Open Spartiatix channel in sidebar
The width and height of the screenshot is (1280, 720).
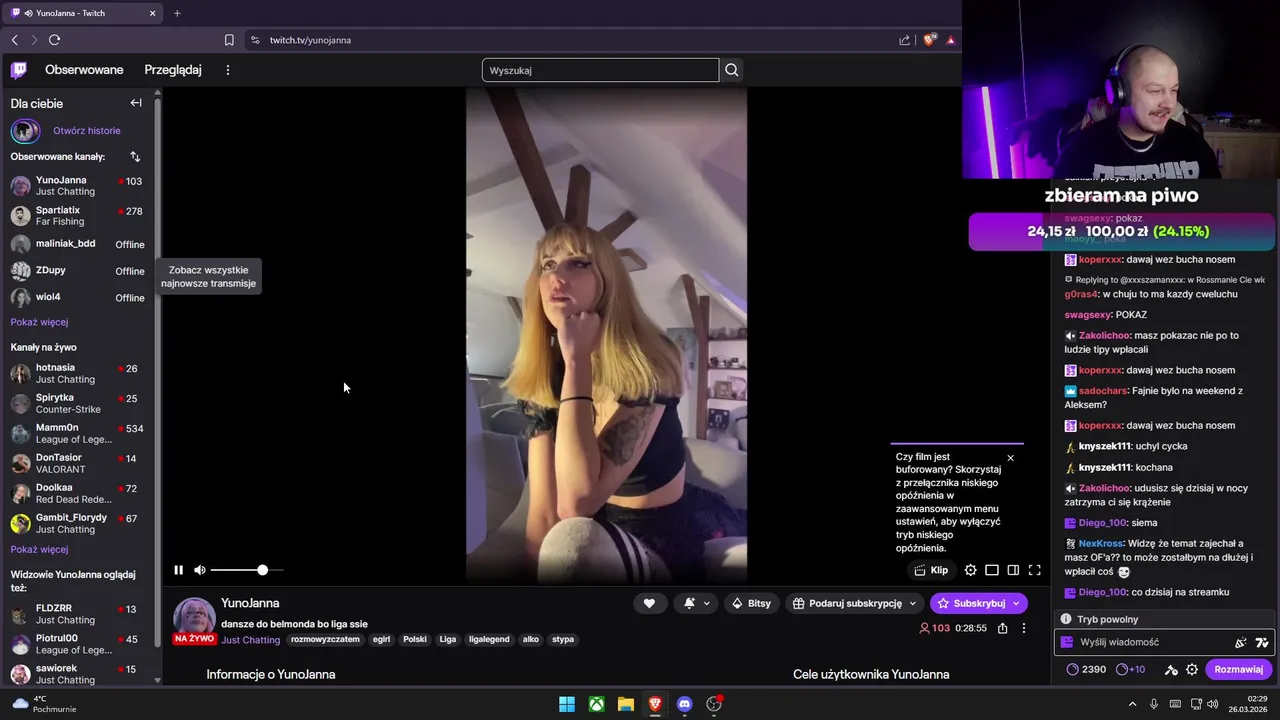pos(78,216)
